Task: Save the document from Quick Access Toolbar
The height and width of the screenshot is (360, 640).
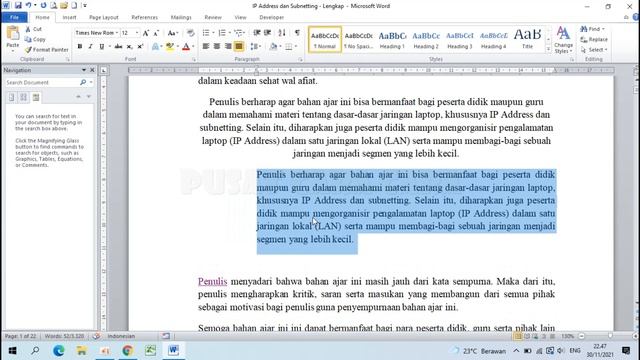Action: (x=18, y=5)
